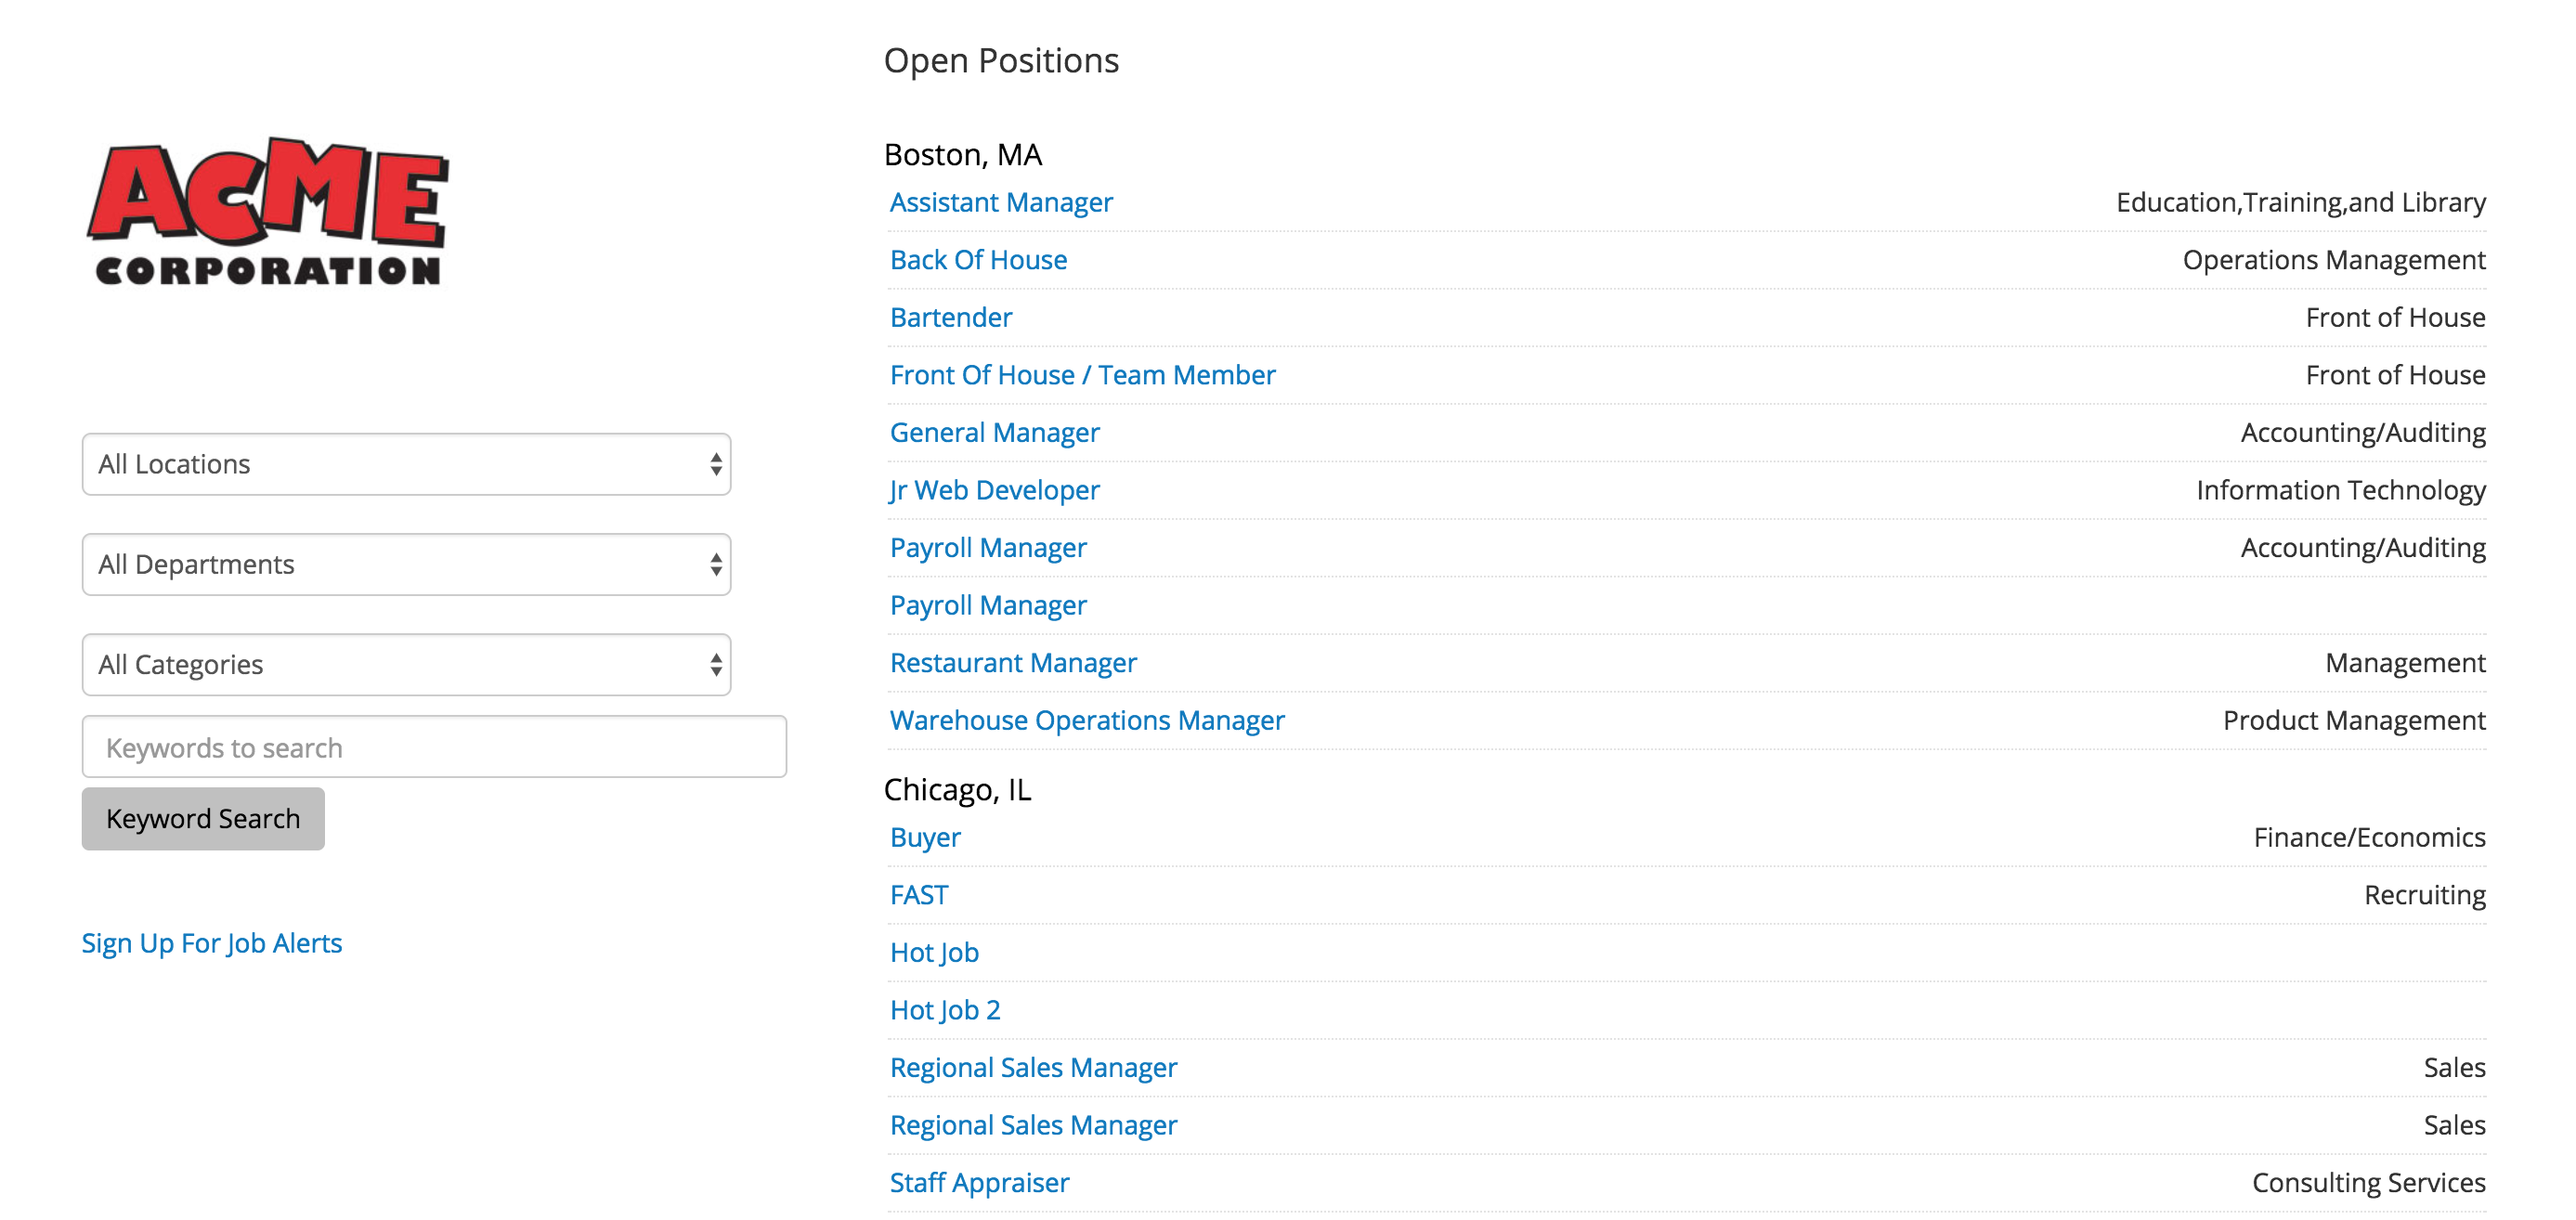
Task: View the Jr Web Developer job
Action: [x=994, y=490]
